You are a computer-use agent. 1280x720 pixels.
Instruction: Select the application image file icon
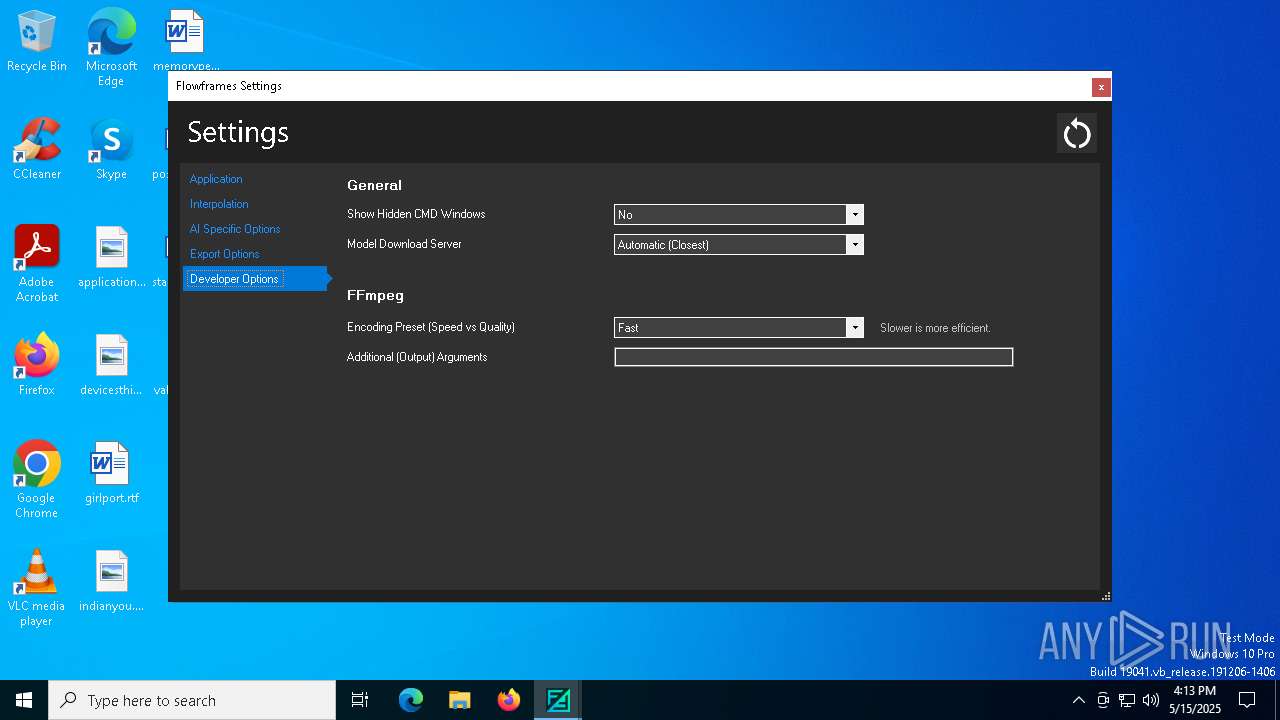[x=112, y=257]
